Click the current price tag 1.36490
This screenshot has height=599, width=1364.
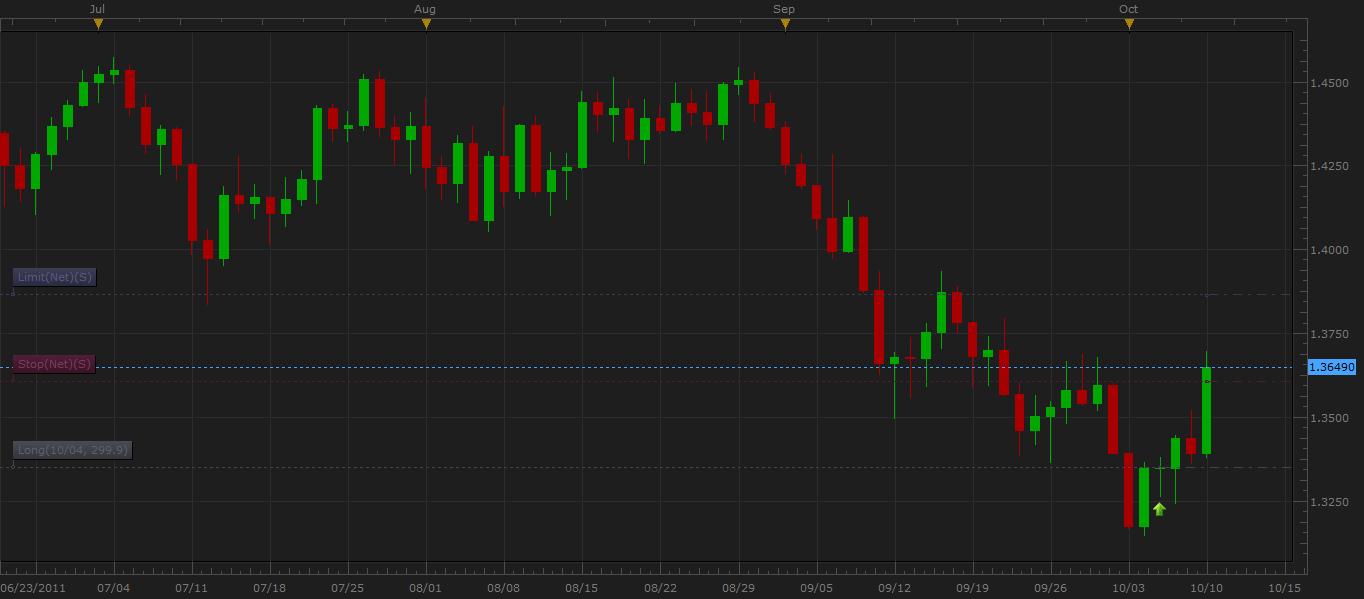click(x=1333, y=367)
